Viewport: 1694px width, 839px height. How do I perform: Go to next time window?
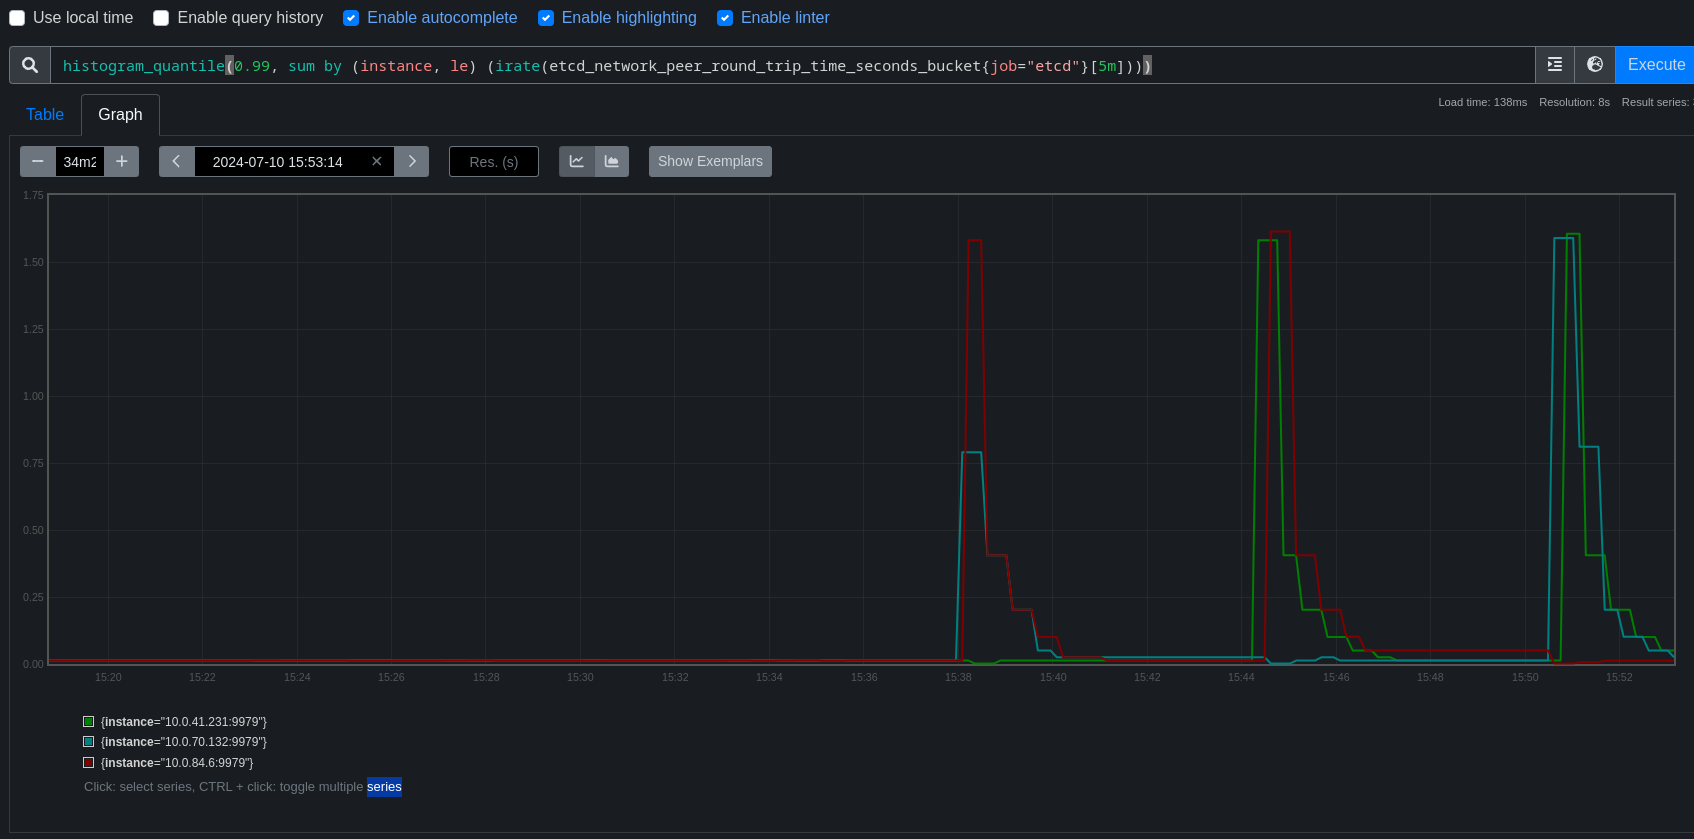pyautogui.click(x=412, y=162)
